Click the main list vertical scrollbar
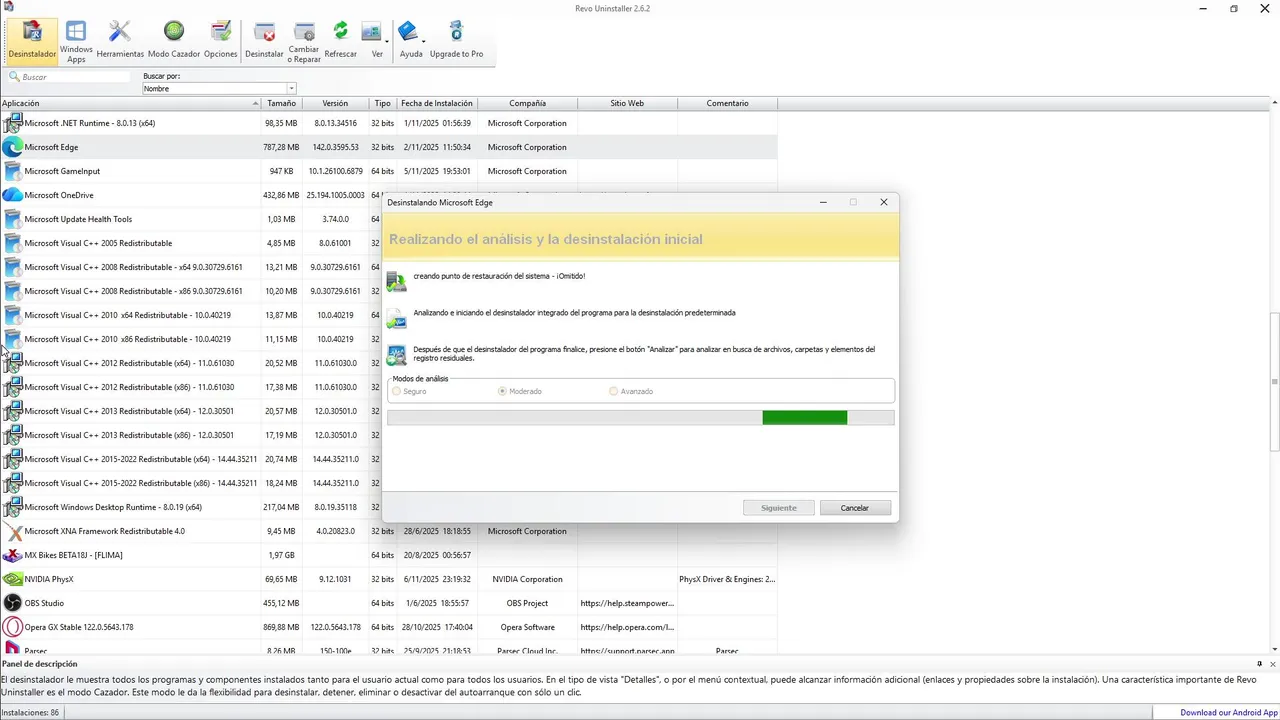The image size is (1280, 720). point(1274,380)
